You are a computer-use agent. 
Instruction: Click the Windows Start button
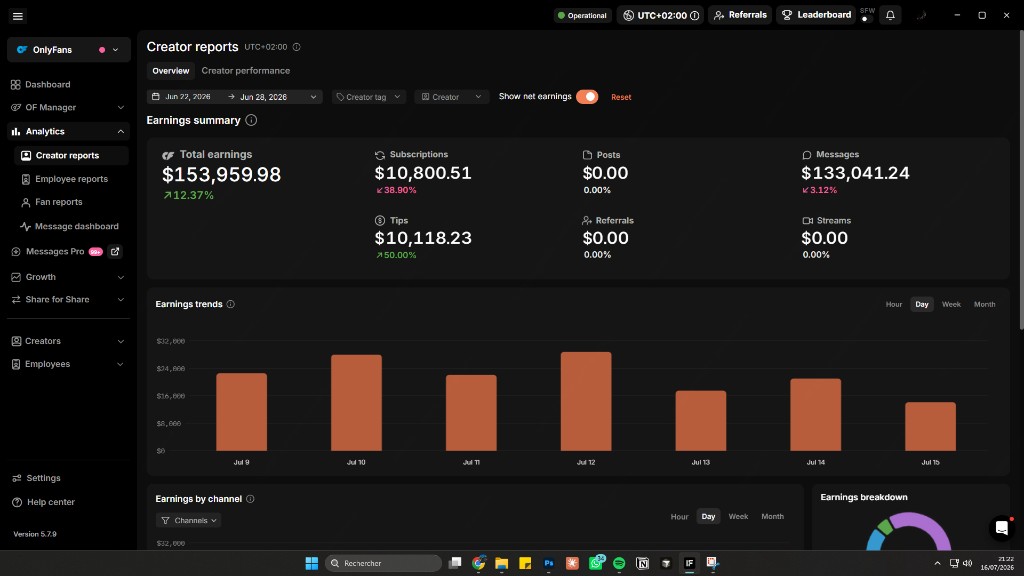click(312, 563)
